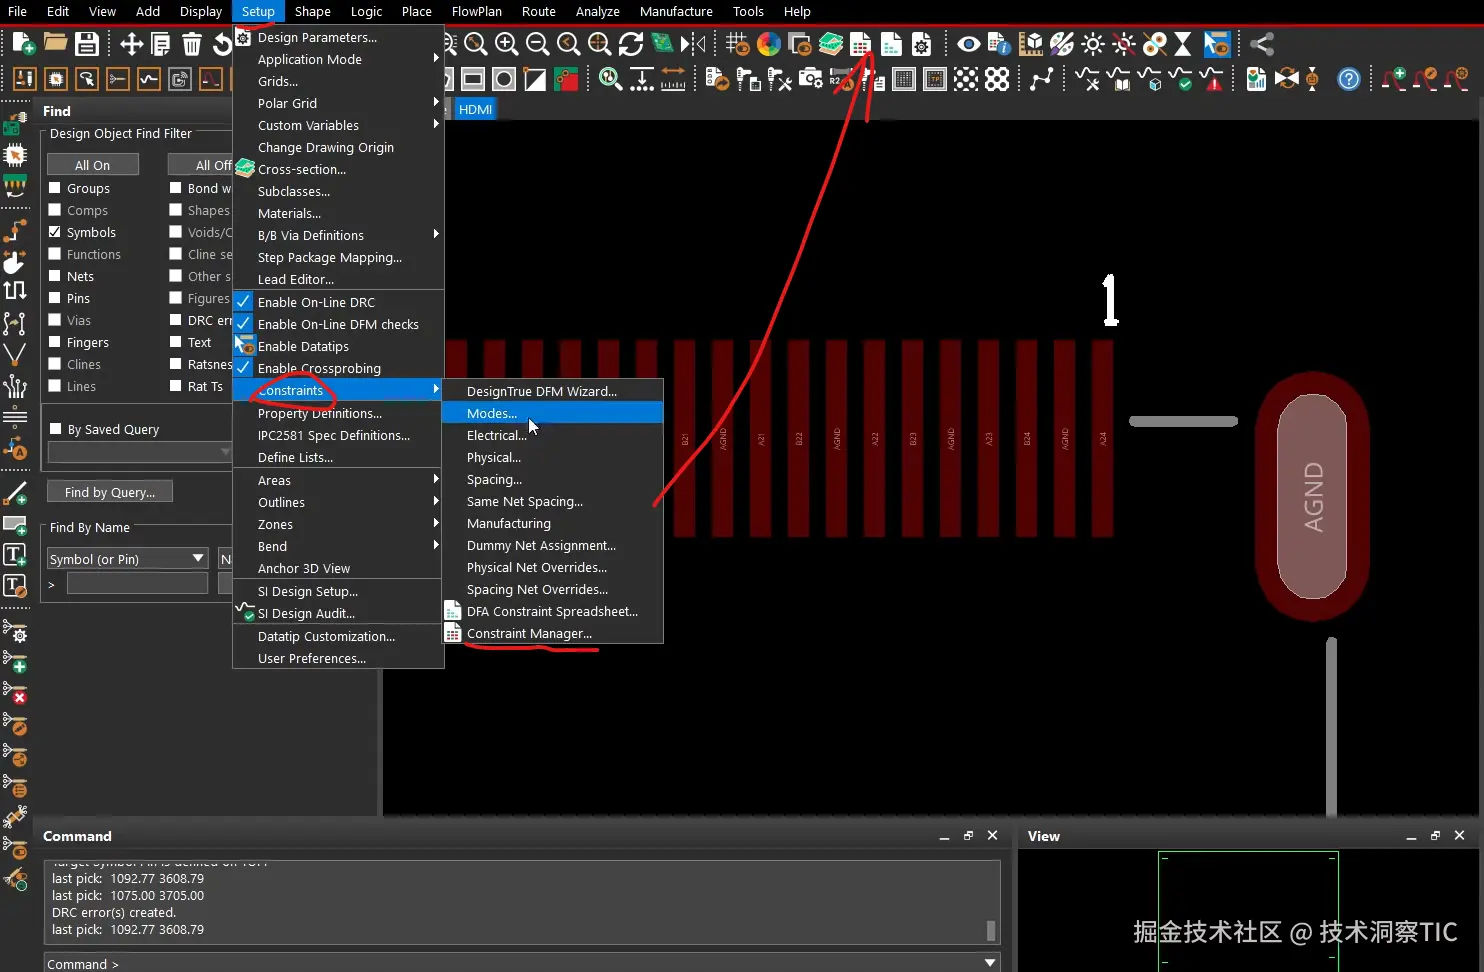
Task: Click the Command > input line
Action: tap(521, 963)
